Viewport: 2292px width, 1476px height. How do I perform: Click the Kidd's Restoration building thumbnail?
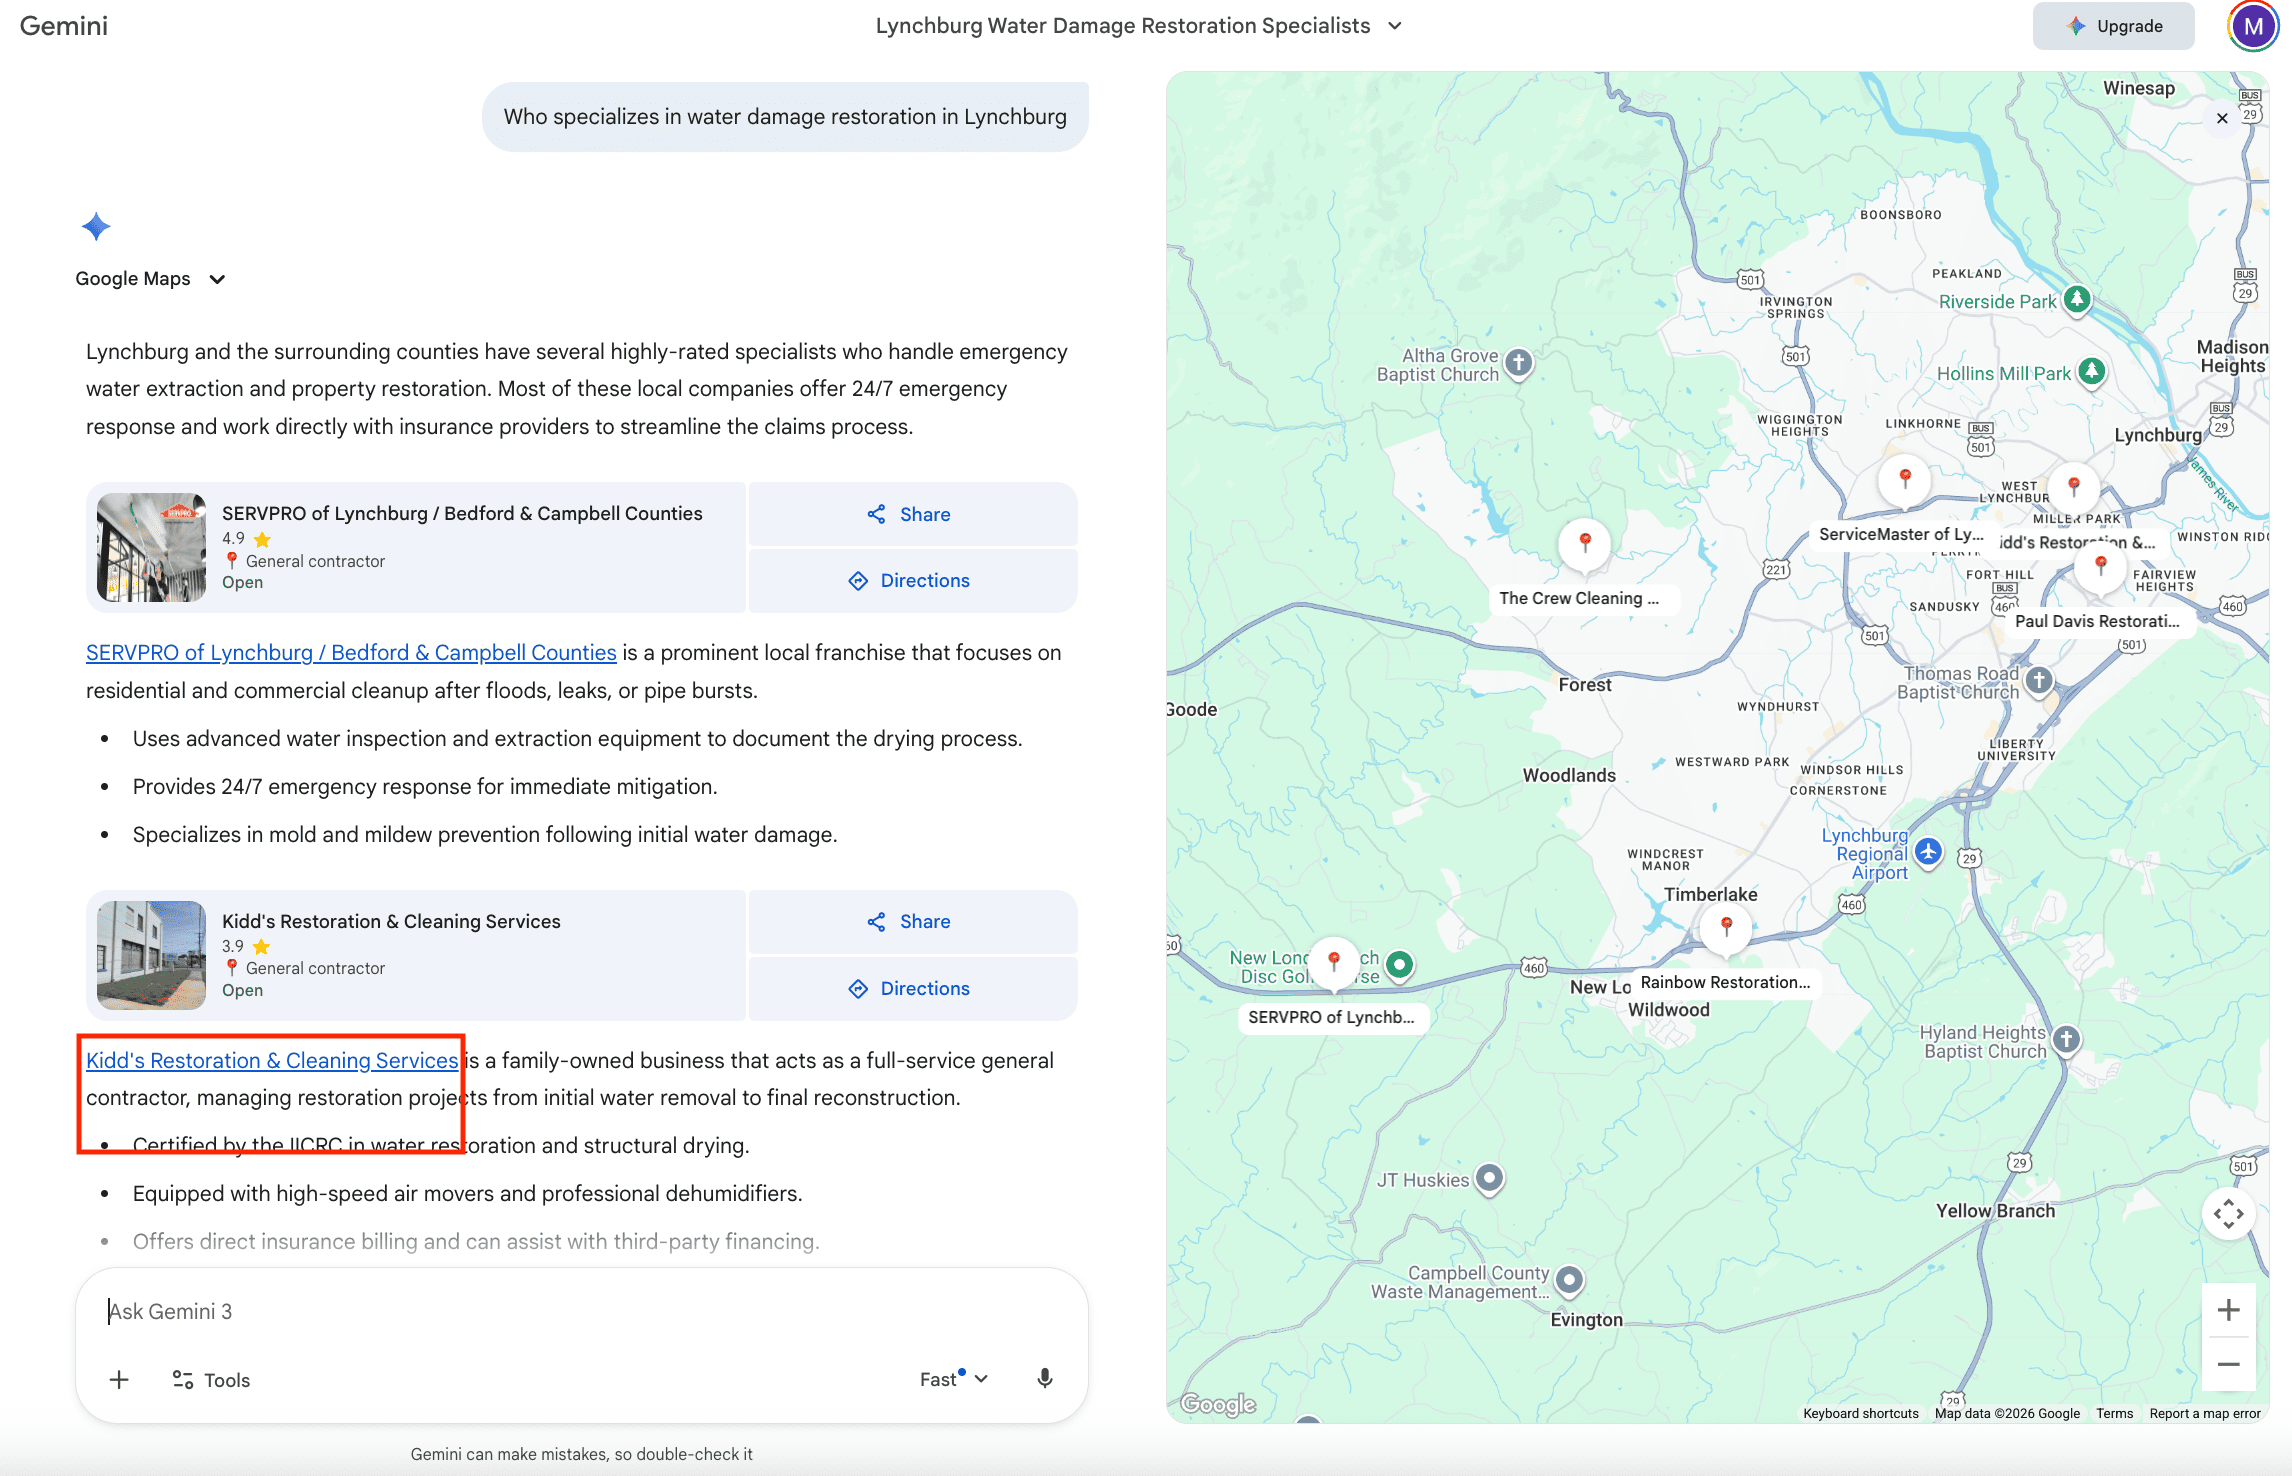point(151,955)
